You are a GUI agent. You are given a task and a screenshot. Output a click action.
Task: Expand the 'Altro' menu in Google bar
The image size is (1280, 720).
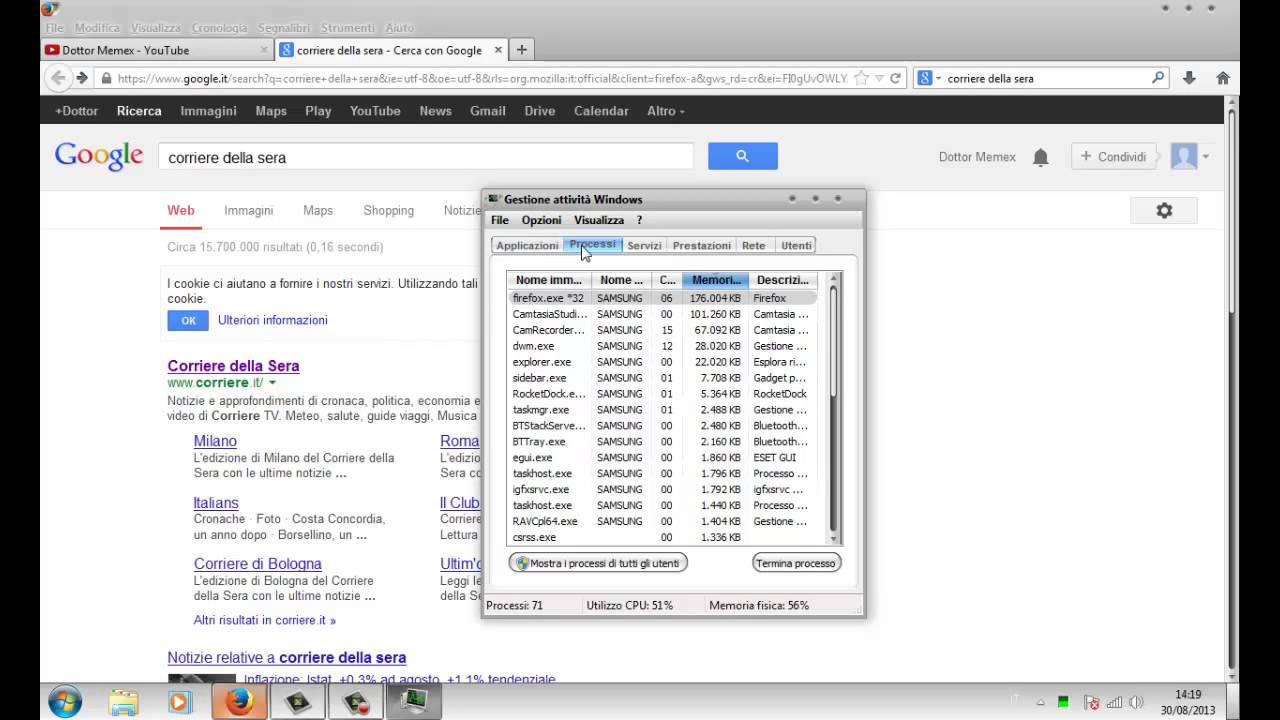665,111
